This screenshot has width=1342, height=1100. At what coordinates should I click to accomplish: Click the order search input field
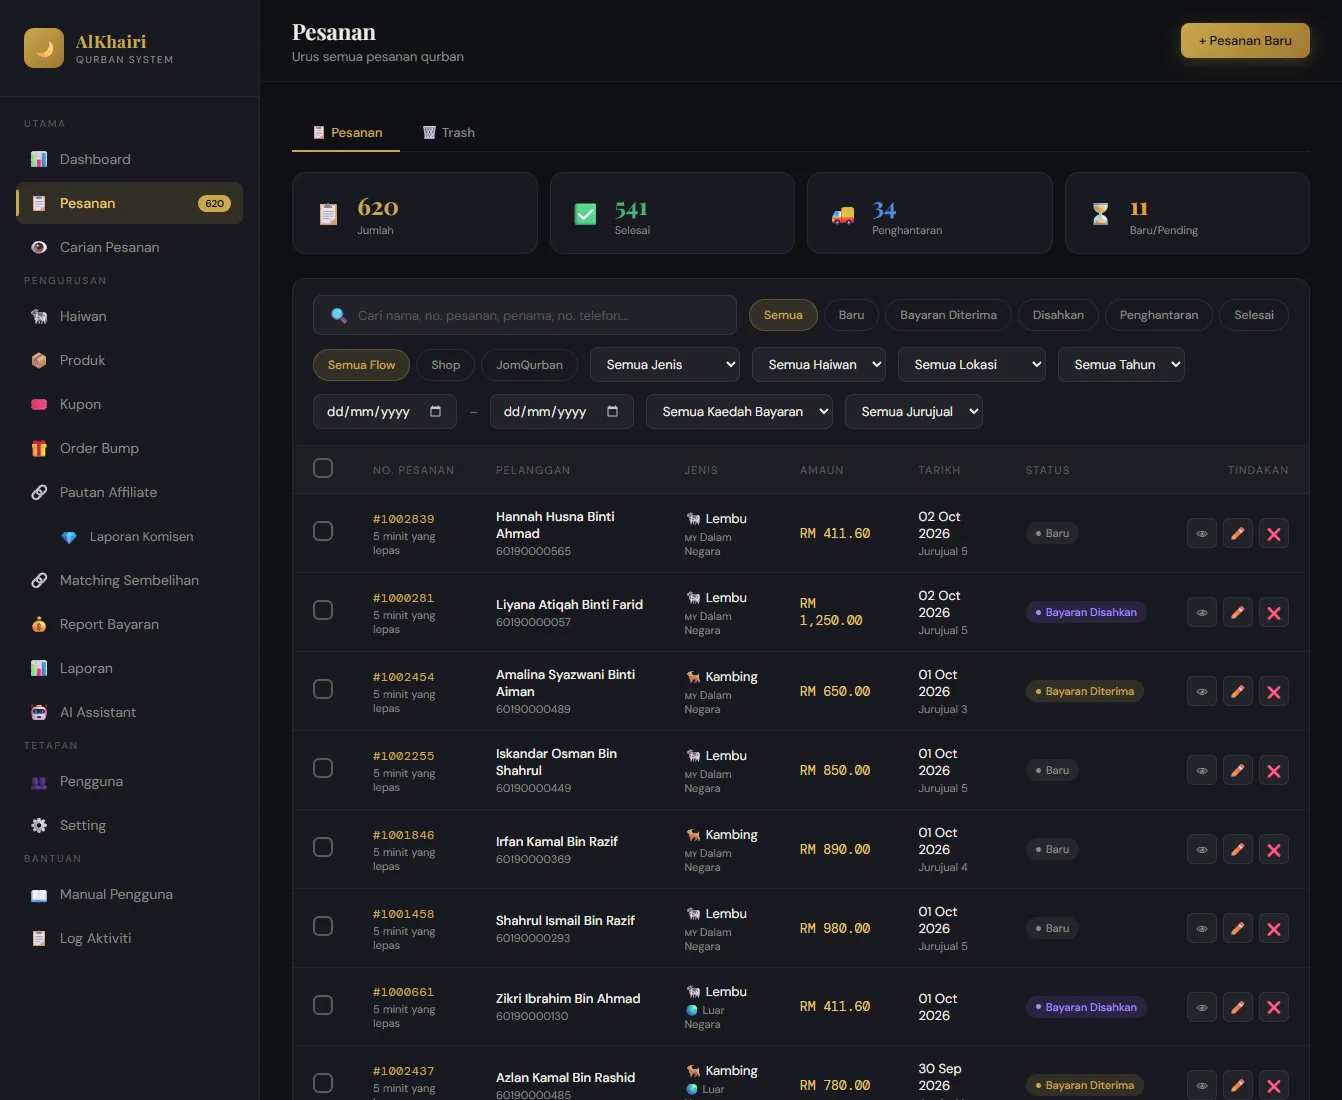[x=525, y=315]
